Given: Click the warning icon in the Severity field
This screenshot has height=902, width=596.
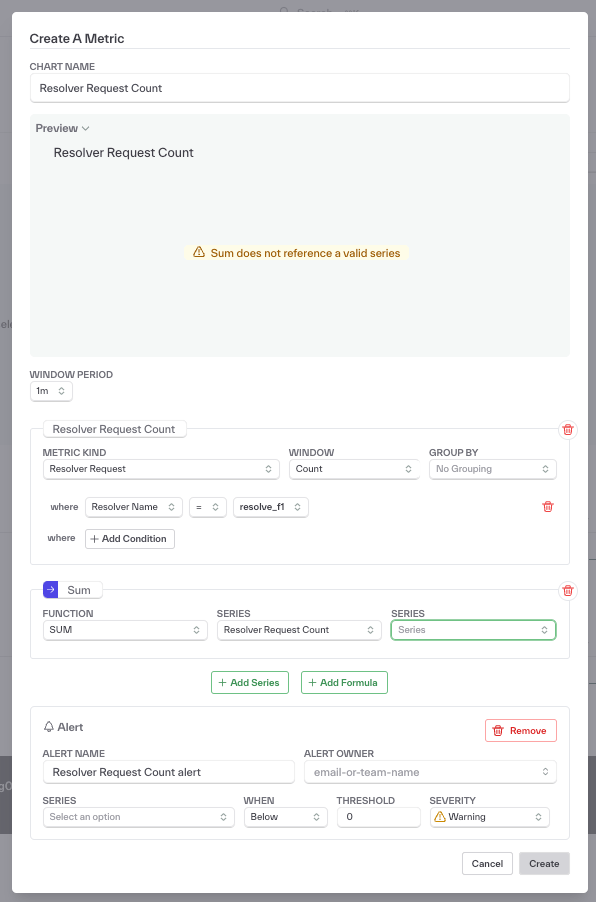Looking at the screenshot, I should (x=441, y=816).
